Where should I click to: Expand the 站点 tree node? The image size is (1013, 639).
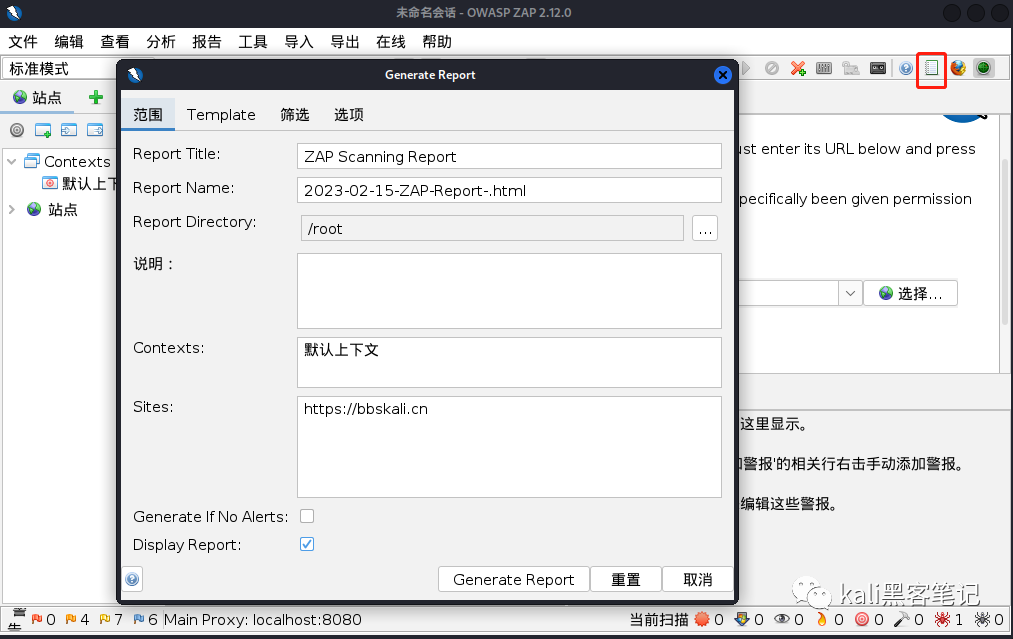(x=12, y=209)
